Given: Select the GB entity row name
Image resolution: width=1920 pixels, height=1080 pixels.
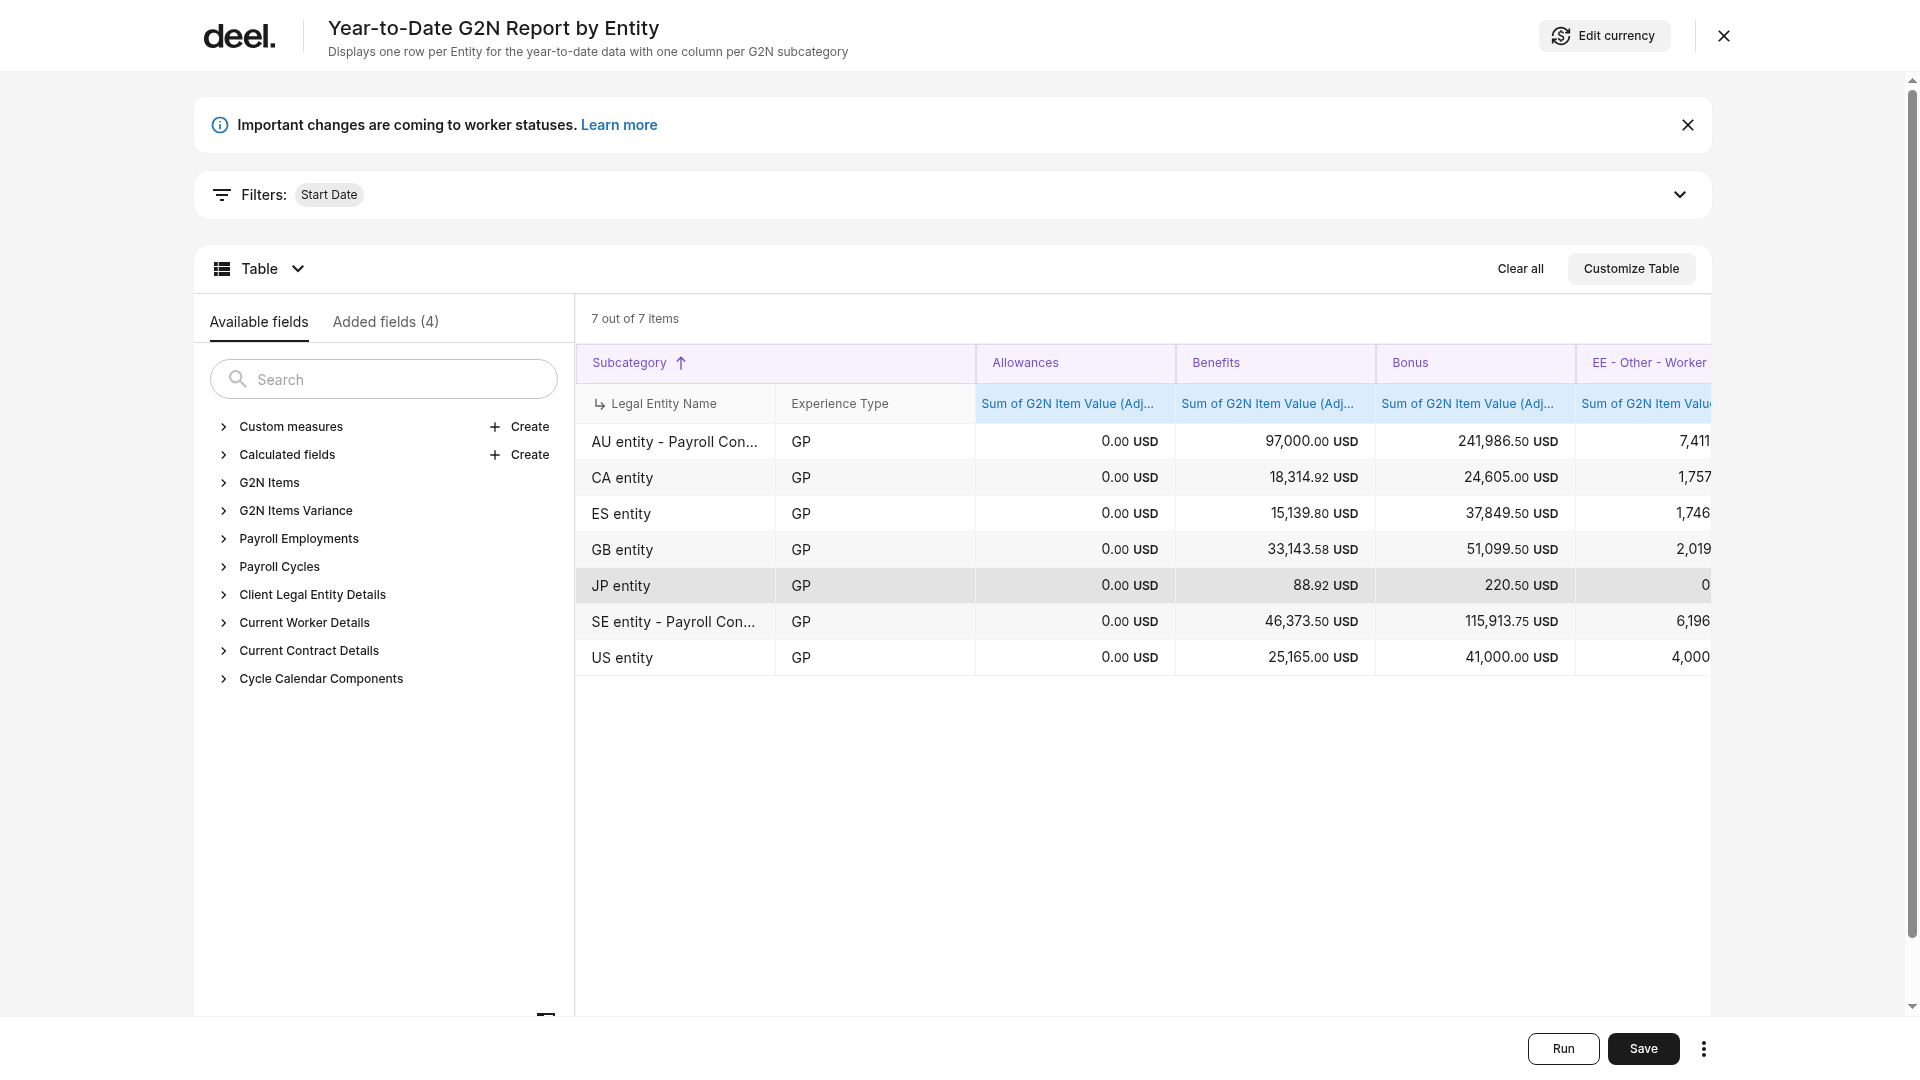Looking at the screenshot, I should tap(622, 550).
